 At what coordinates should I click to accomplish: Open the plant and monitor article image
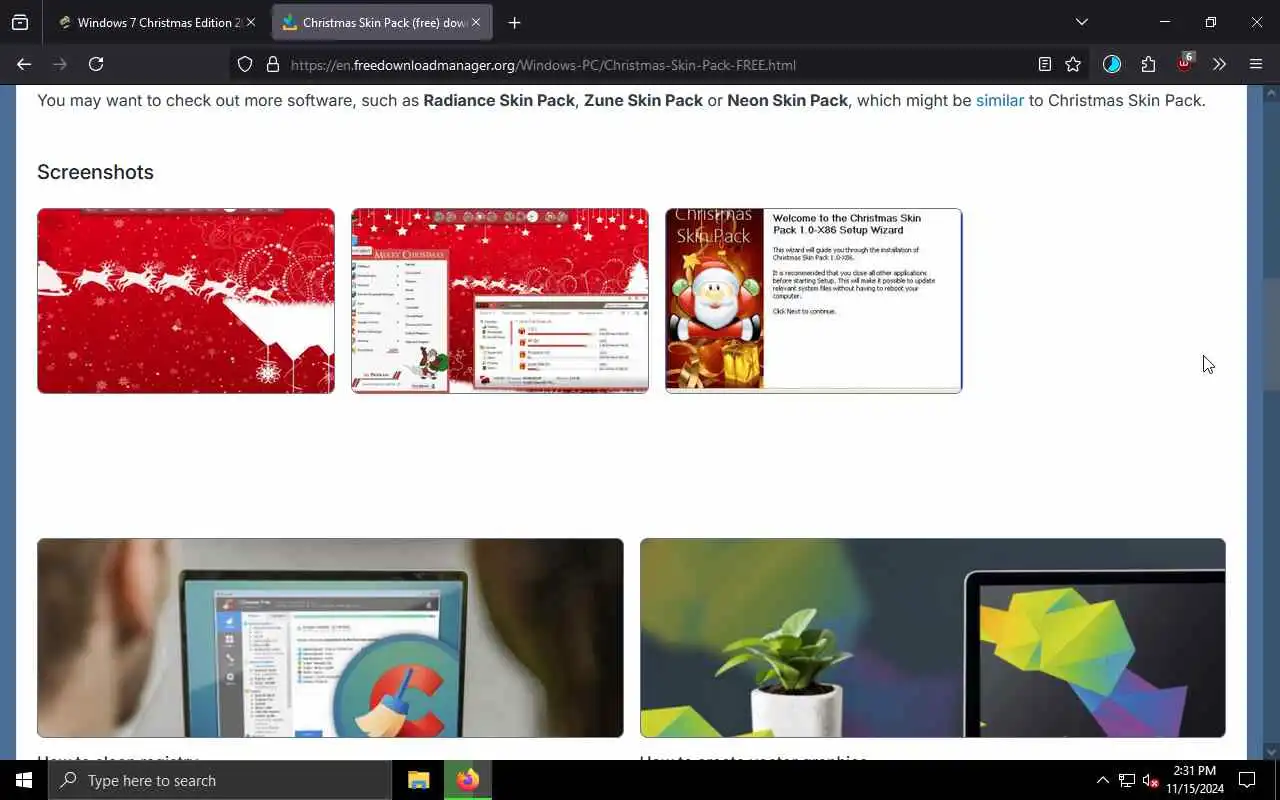(x=933, y=638)
